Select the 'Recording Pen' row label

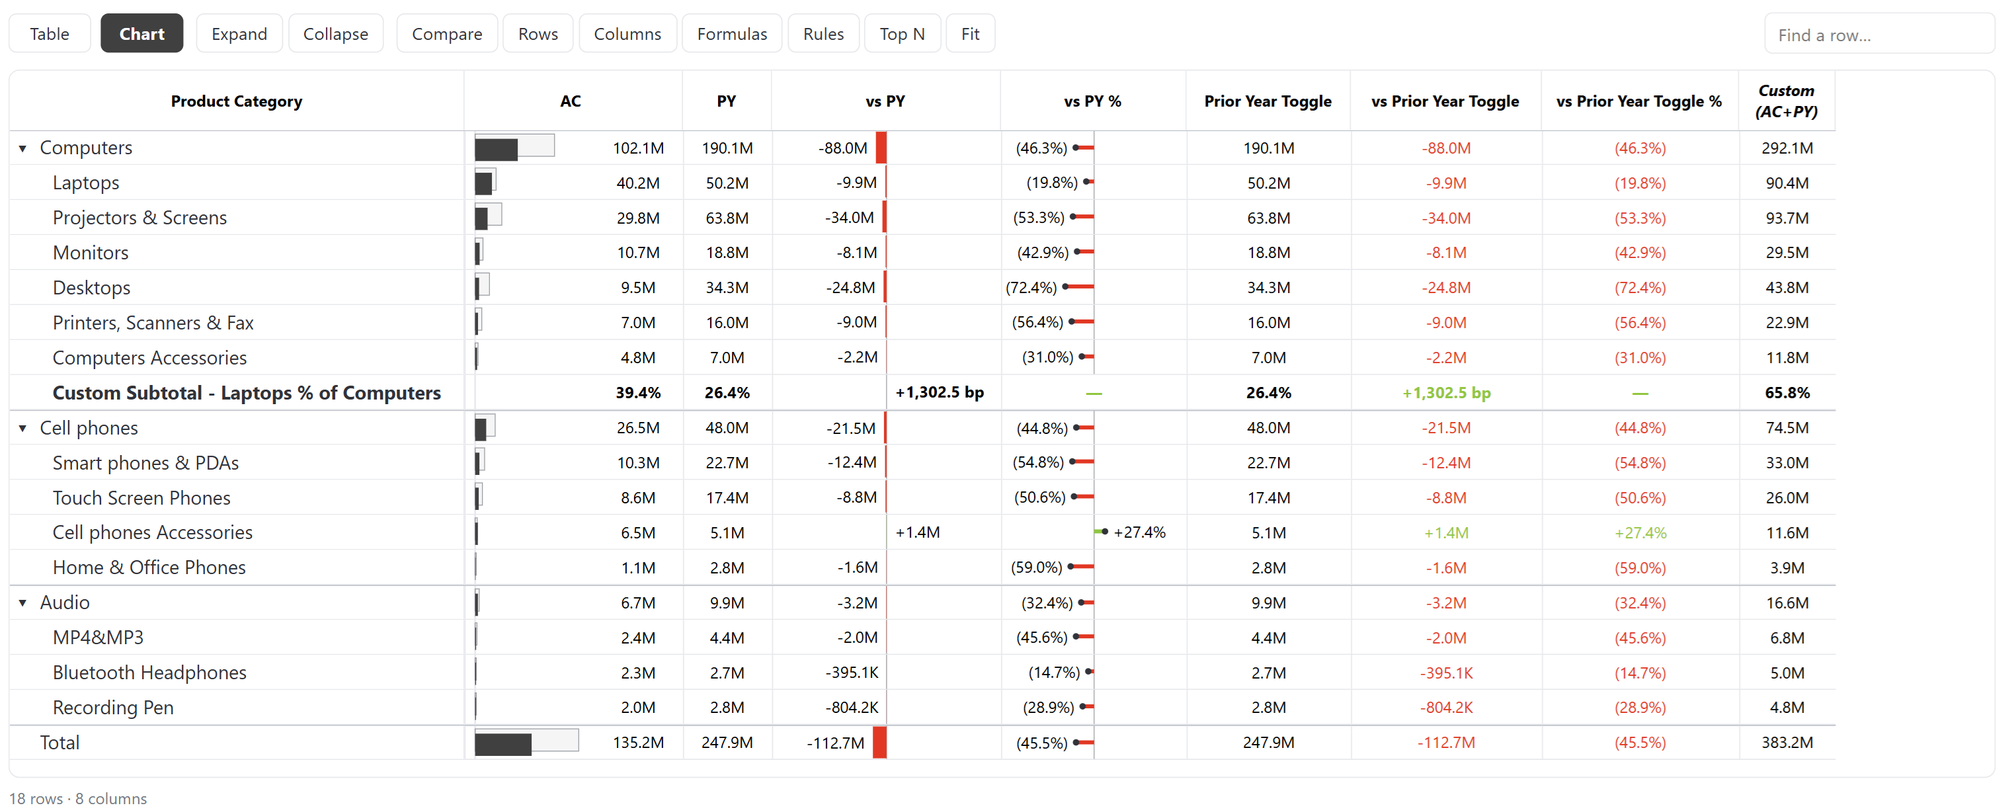pos(113,708)
